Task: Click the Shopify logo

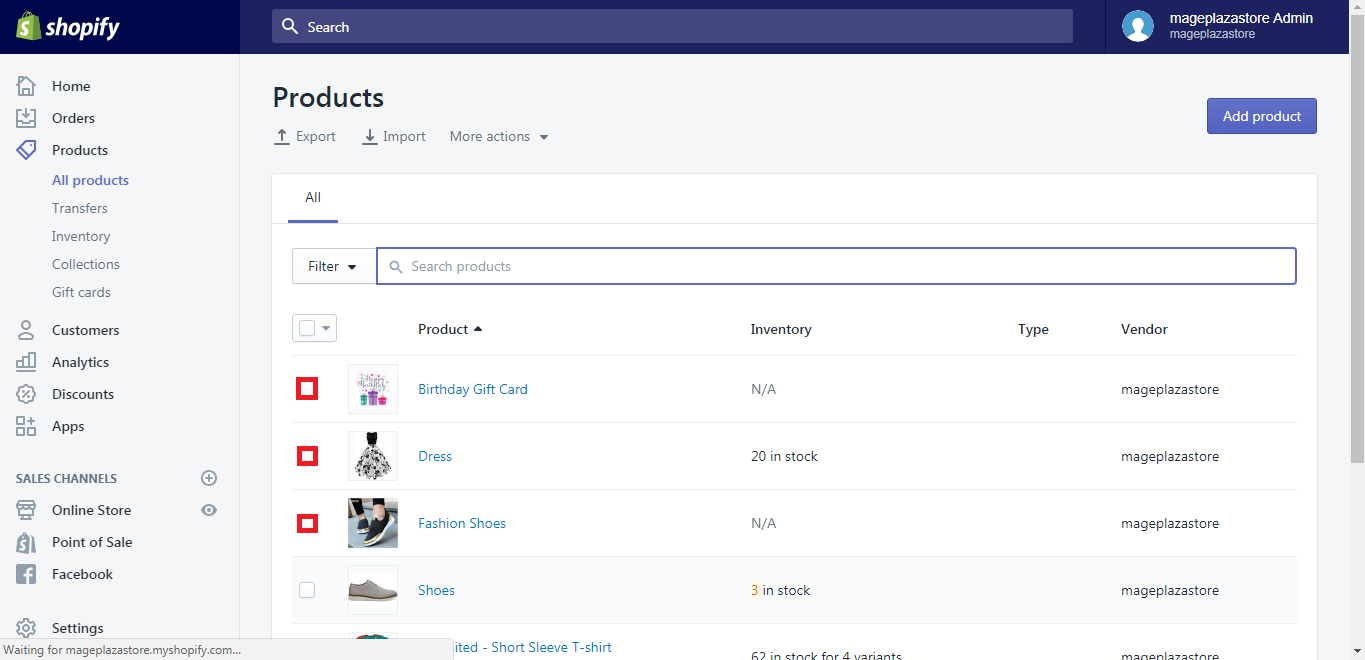Action: pyautogui.click(x=67, y=27)
